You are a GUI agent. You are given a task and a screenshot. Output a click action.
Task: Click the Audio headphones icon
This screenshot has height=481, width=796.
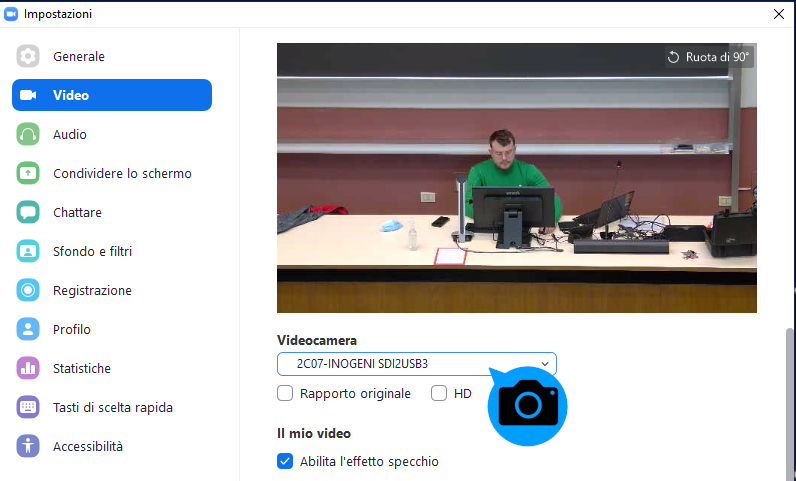pyautogui.click(x=28, y=134)
